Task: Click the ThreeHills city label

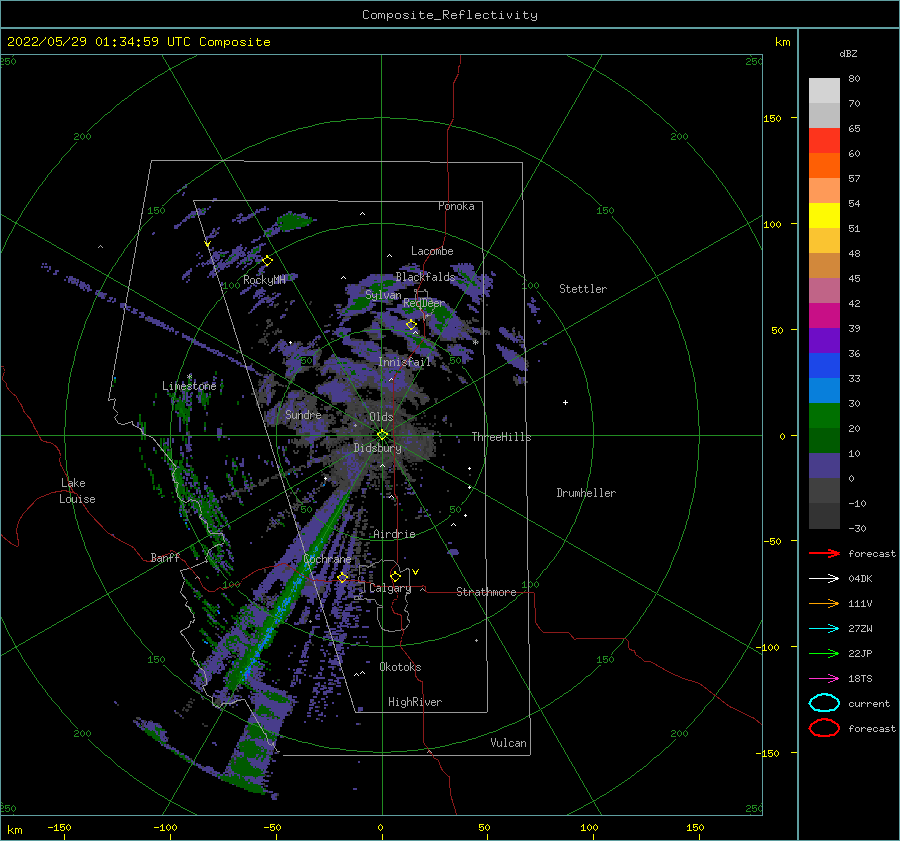Action: point(502,437)
